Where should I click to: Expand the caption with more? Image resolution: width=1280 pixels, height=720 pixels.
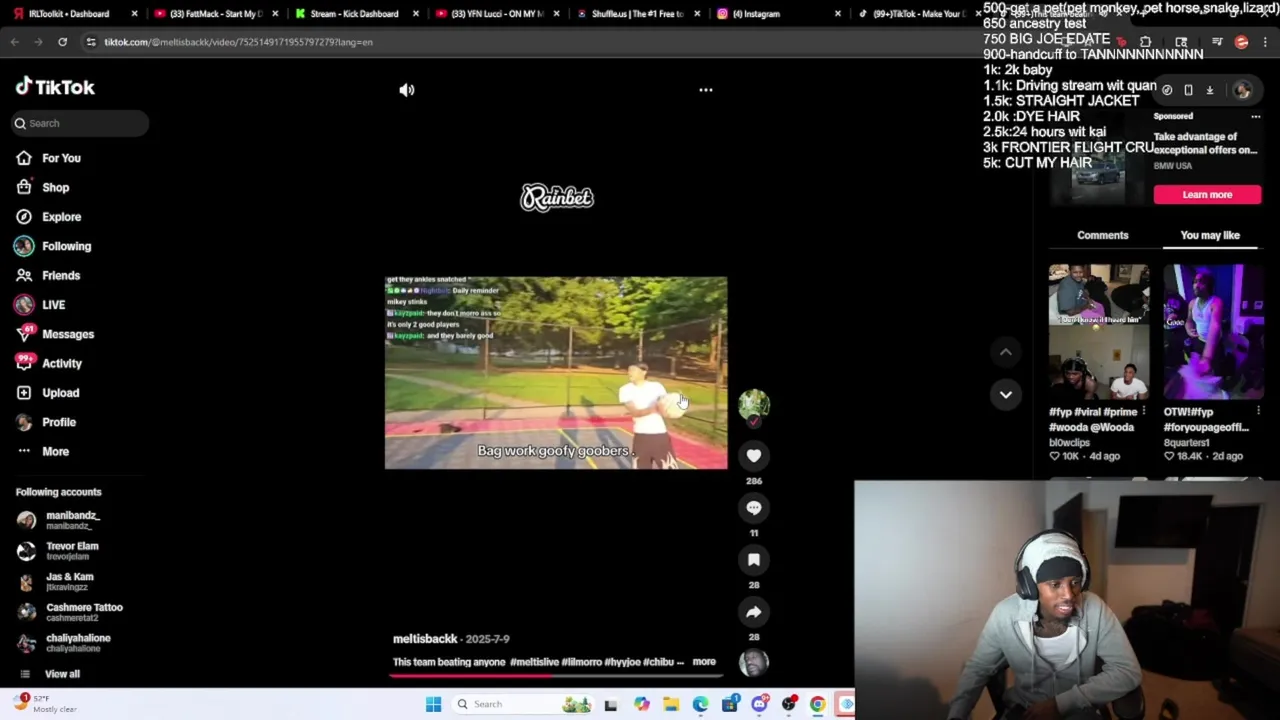(704, 662)
